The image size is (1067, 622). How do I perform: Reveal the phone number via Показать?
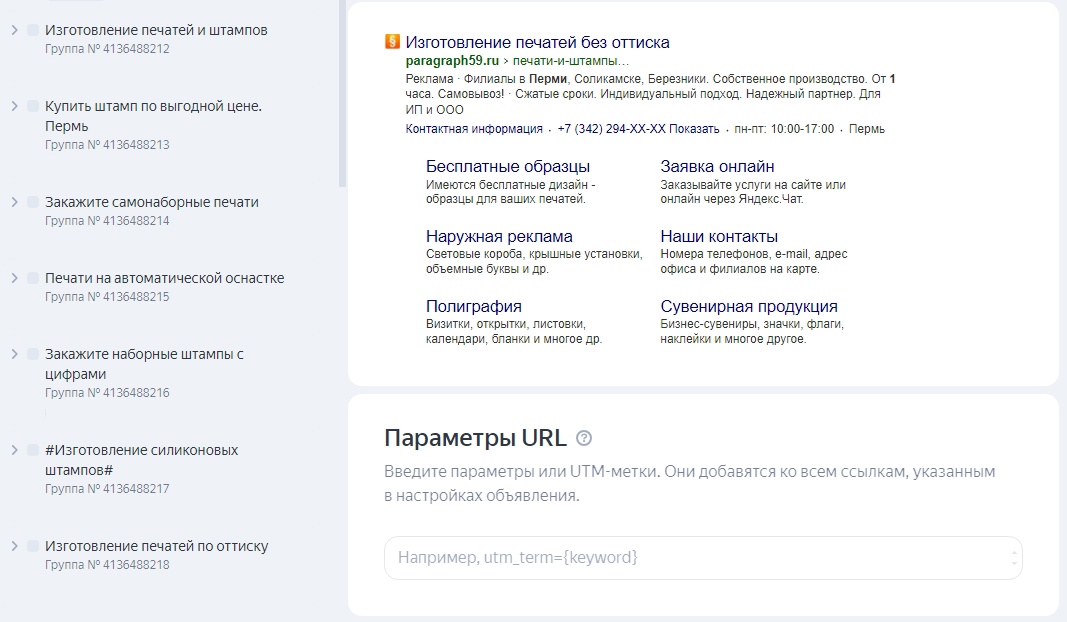(695, 129)
